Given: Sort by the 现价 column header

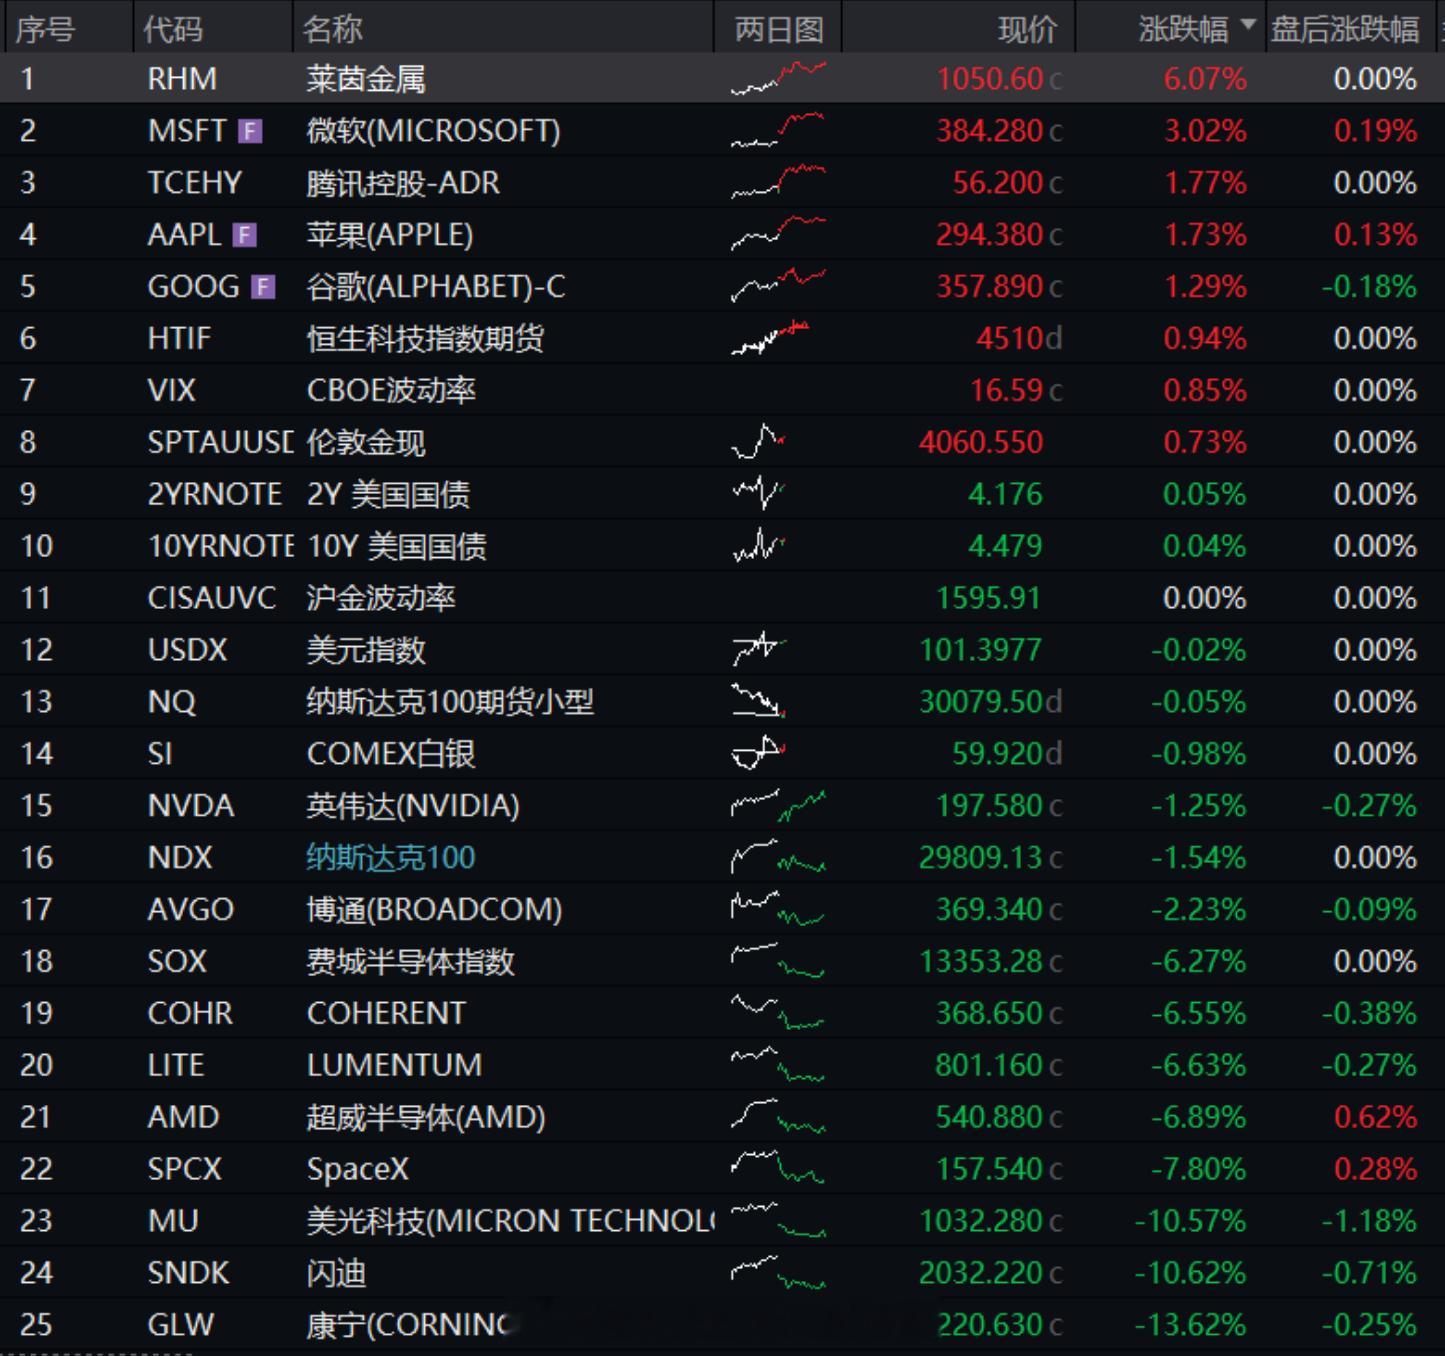Looking at the screenshot, I should tap(1027, 29).
